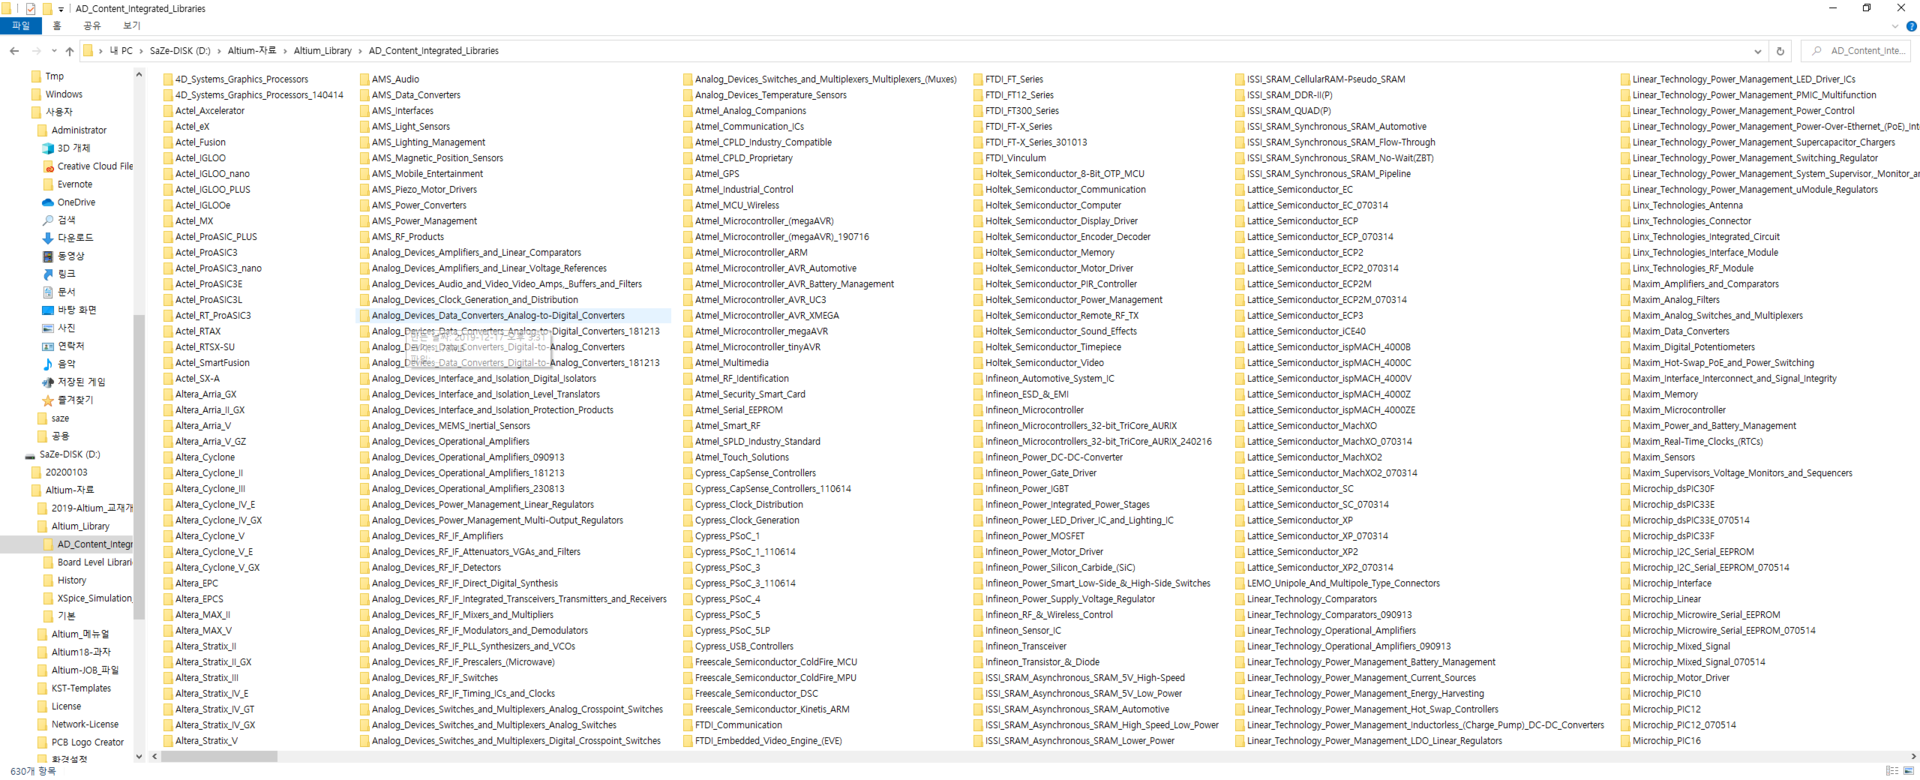Select the ISSI_SRAM_QUAD(P) folder icon
The image size is (1920, 780).
[x=1240, y=111]
